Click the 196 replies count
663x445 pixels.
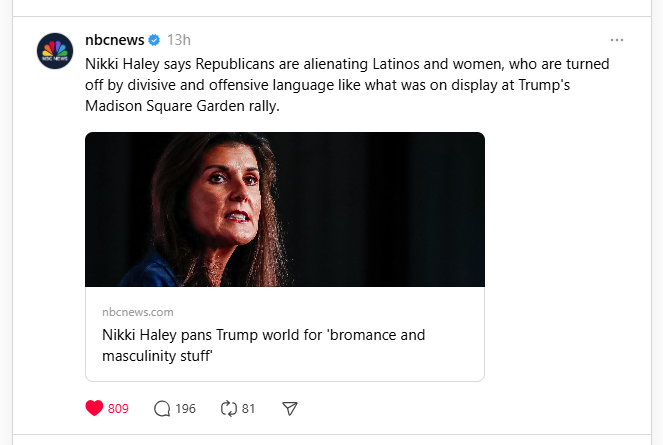point(185,408)
